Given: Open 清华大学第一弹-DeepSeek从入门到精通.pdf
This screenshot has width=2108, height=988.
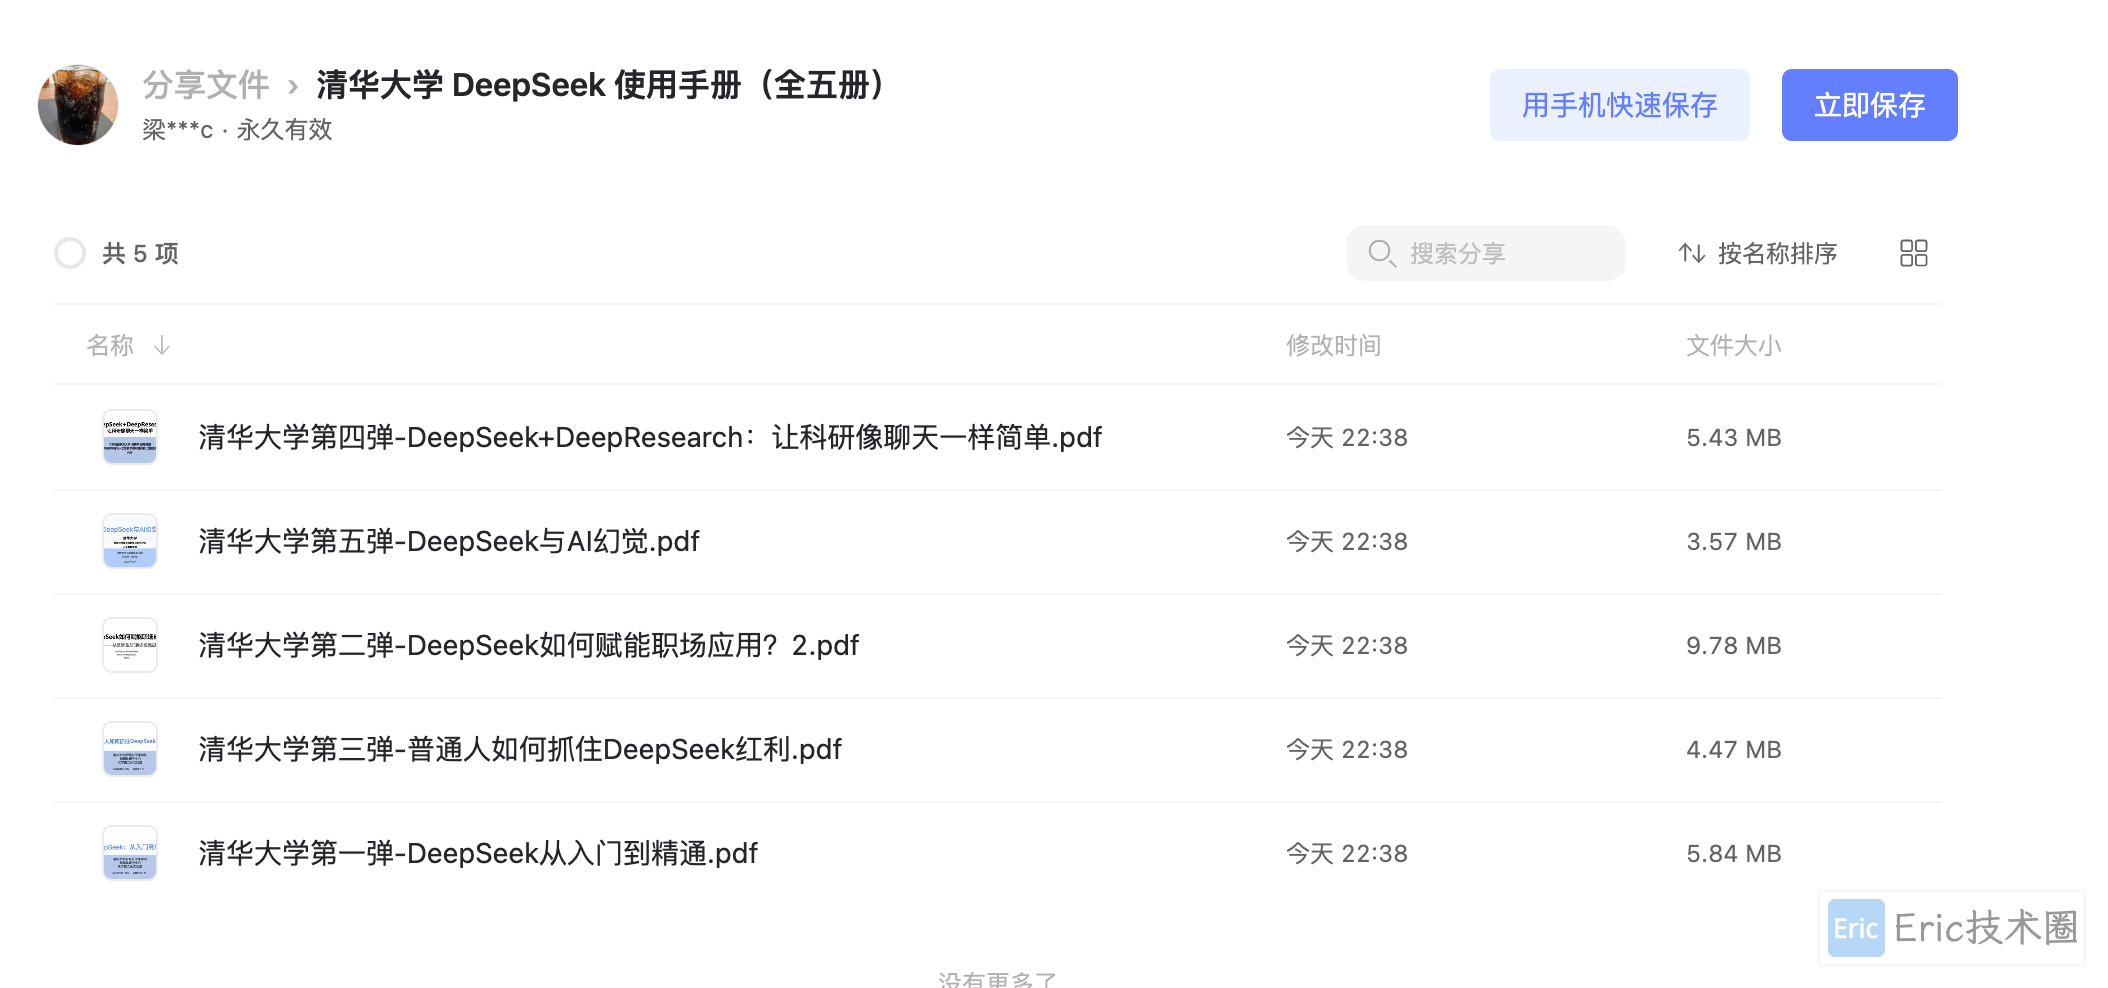Looking at the screenshot, I should (x=478, y=853).
